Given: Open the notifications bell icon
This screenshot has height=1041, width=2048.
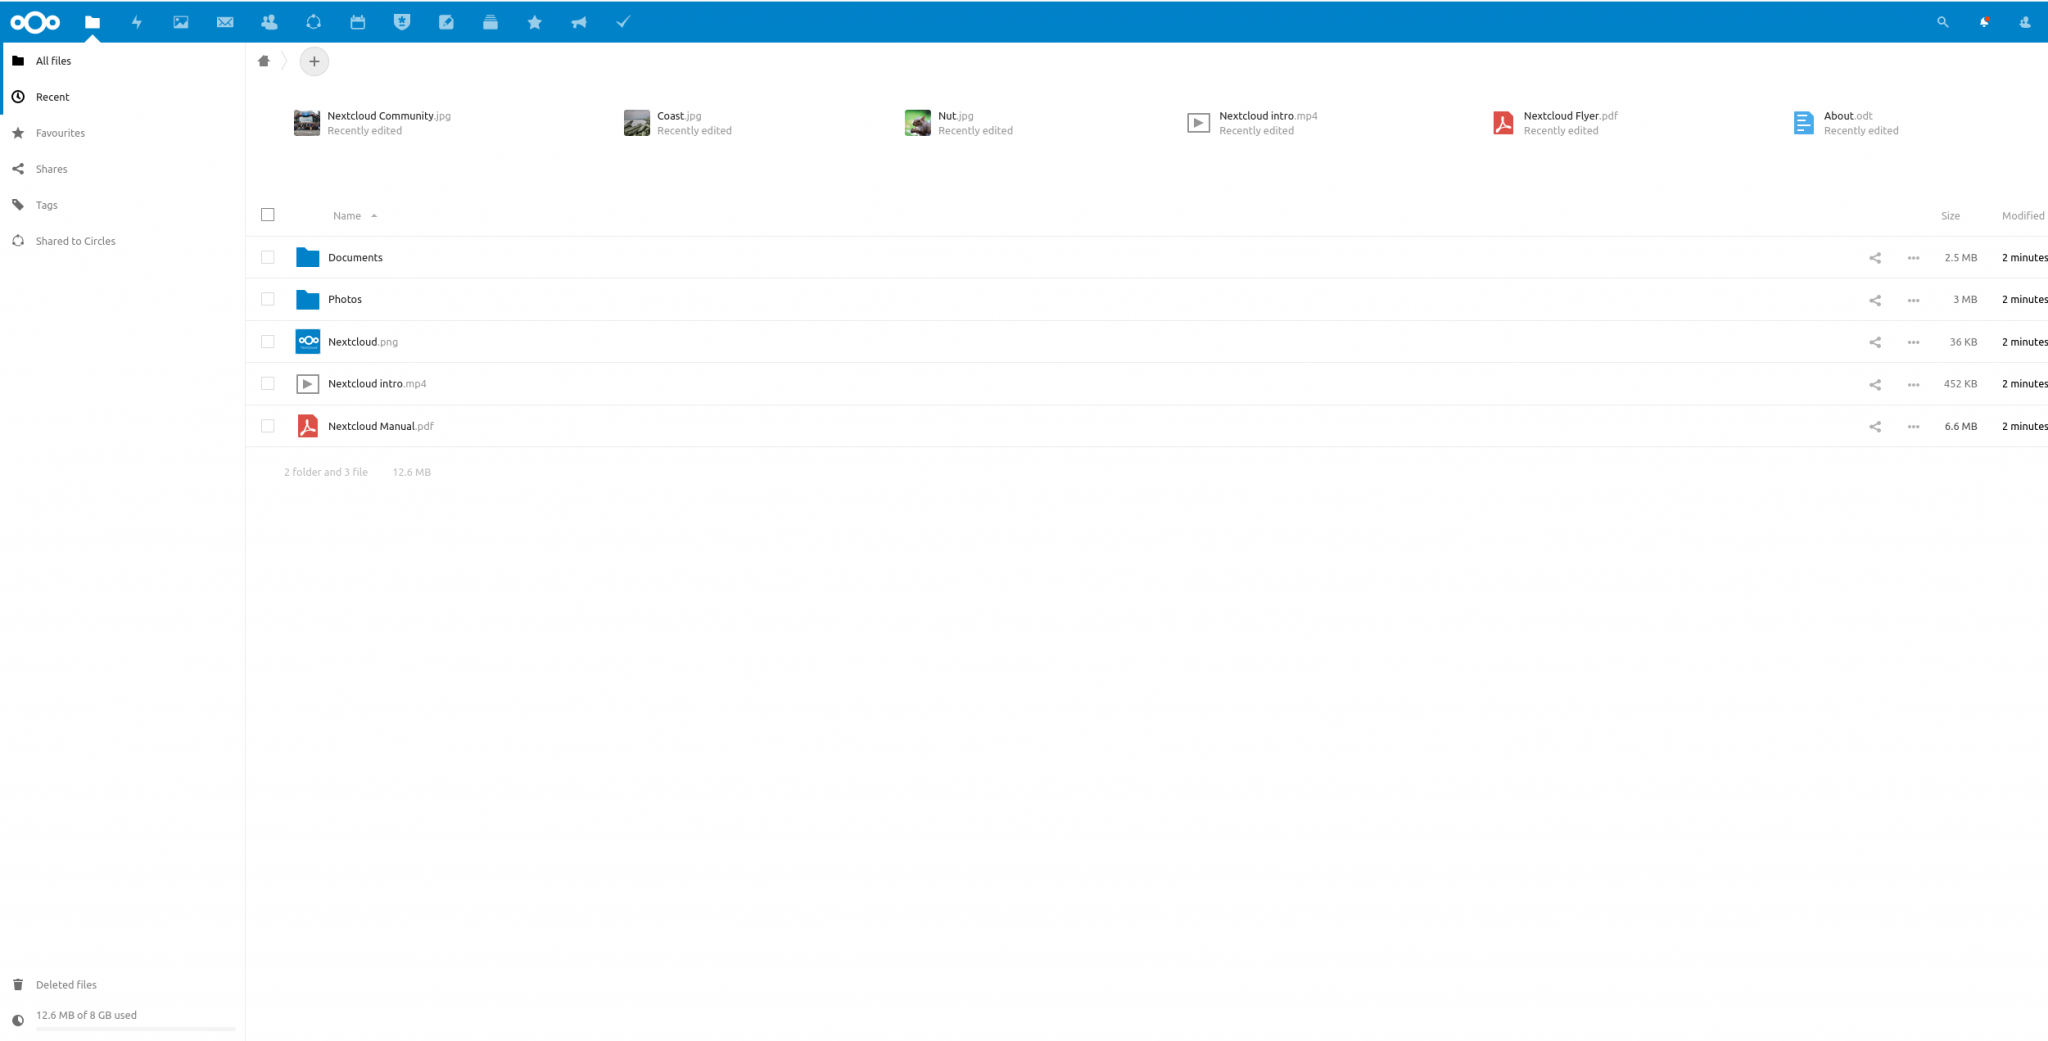Looking at the screenshot, I should (1984, 22).
